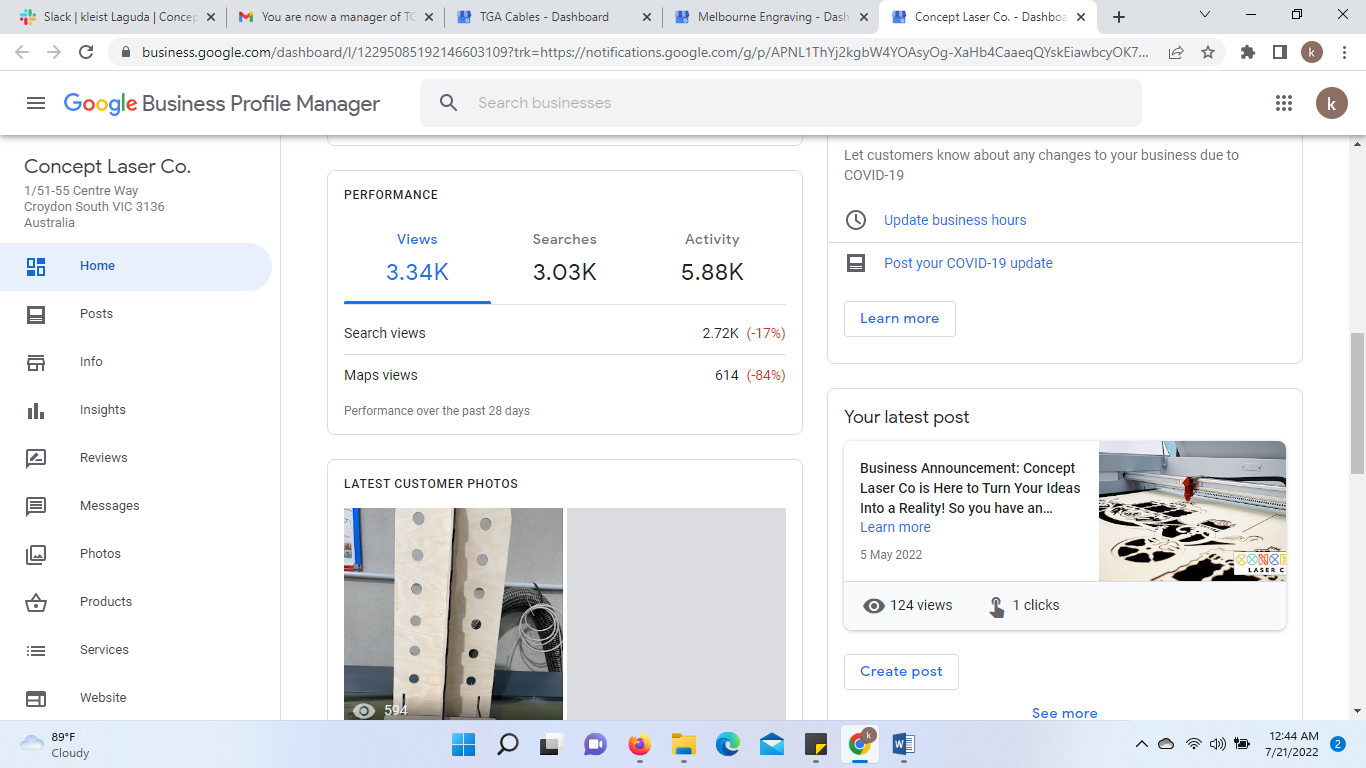Open the Windows Start menu
Viewport: 1366px width, 768px height.
pos(463,744)
